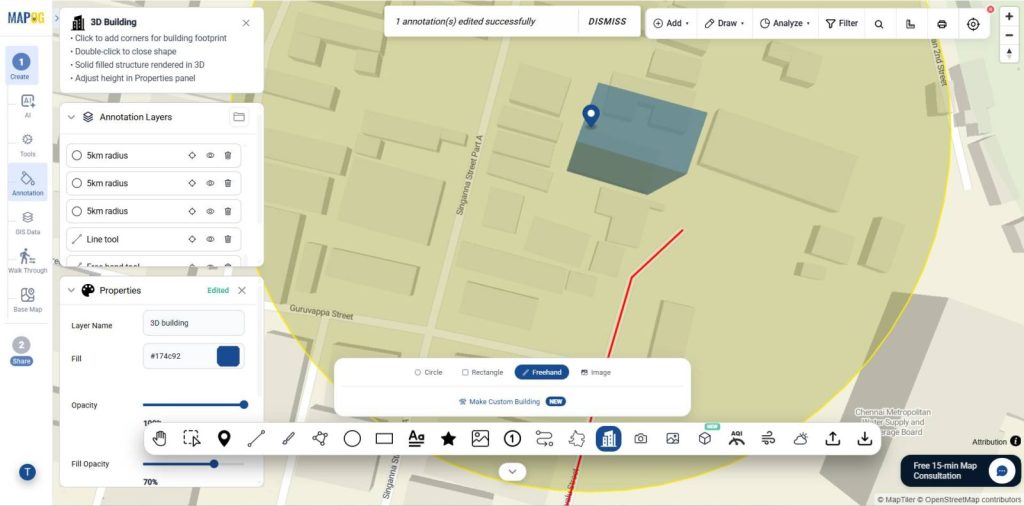This screenshot has width=1024, height=506.
Task: Select the route path tool
Action: pyautogui.click(x=544, y=439)
